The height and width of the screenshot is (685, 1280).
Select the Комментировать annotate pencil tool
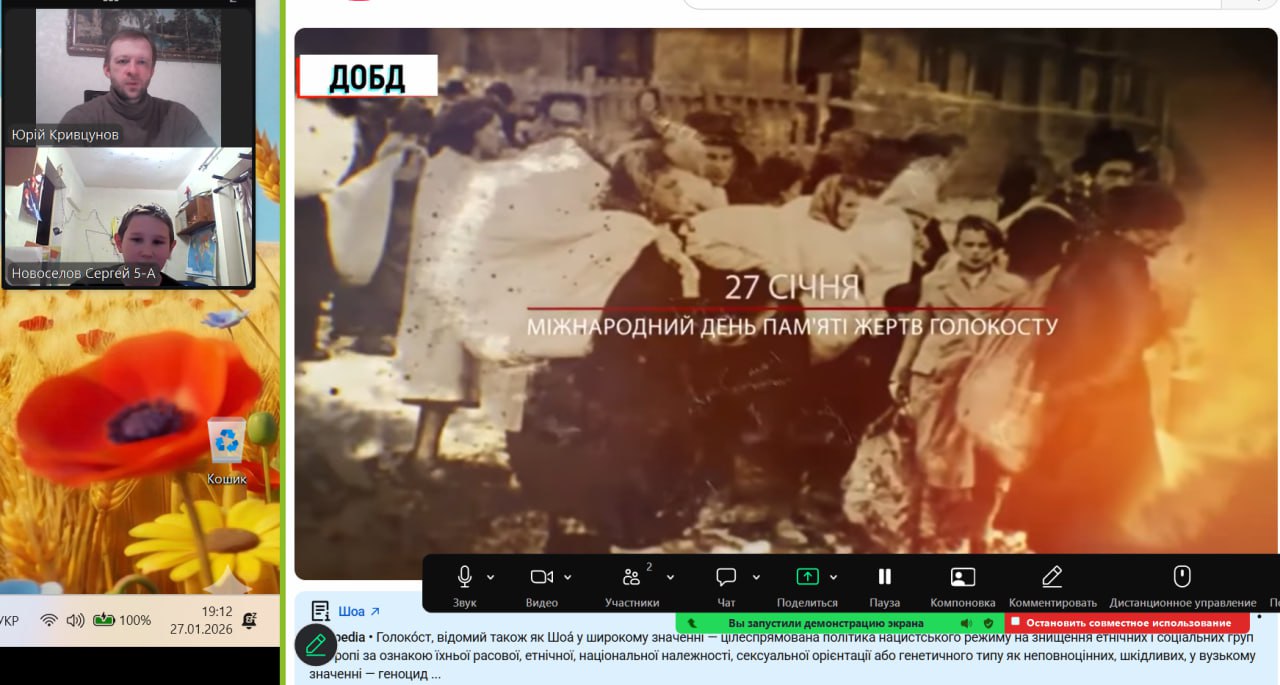pyautogui.click(x=1052, y=577)
